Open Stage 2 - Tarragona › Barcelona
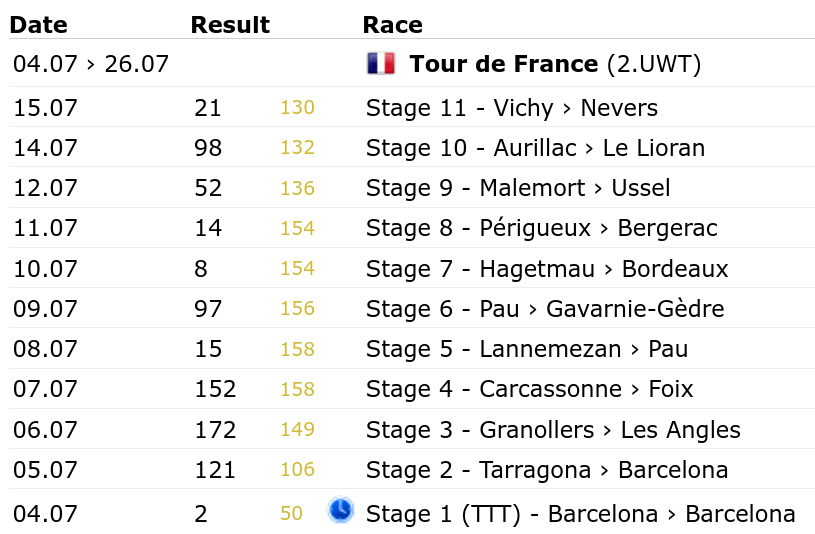 pos(547,470)
